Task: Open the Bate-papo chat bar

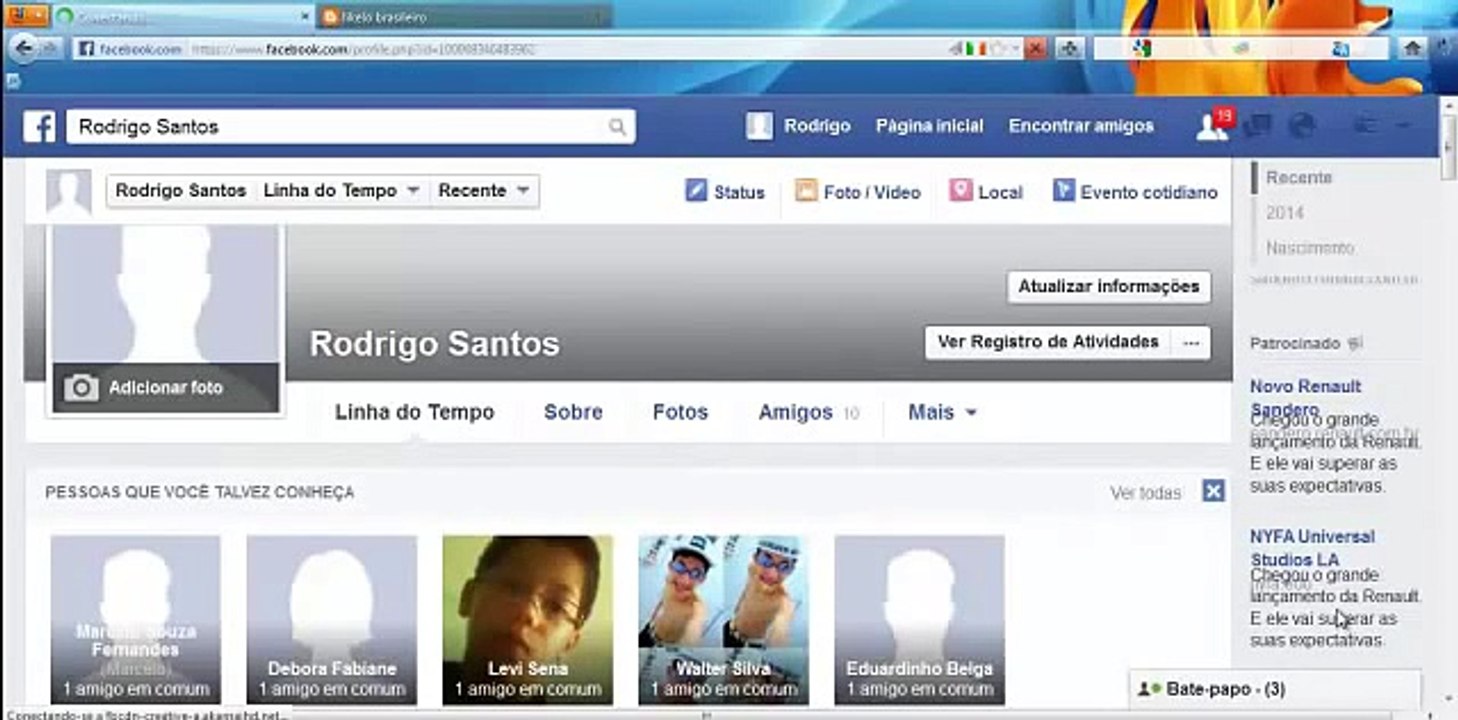Action: click(x=1275, y=689)
